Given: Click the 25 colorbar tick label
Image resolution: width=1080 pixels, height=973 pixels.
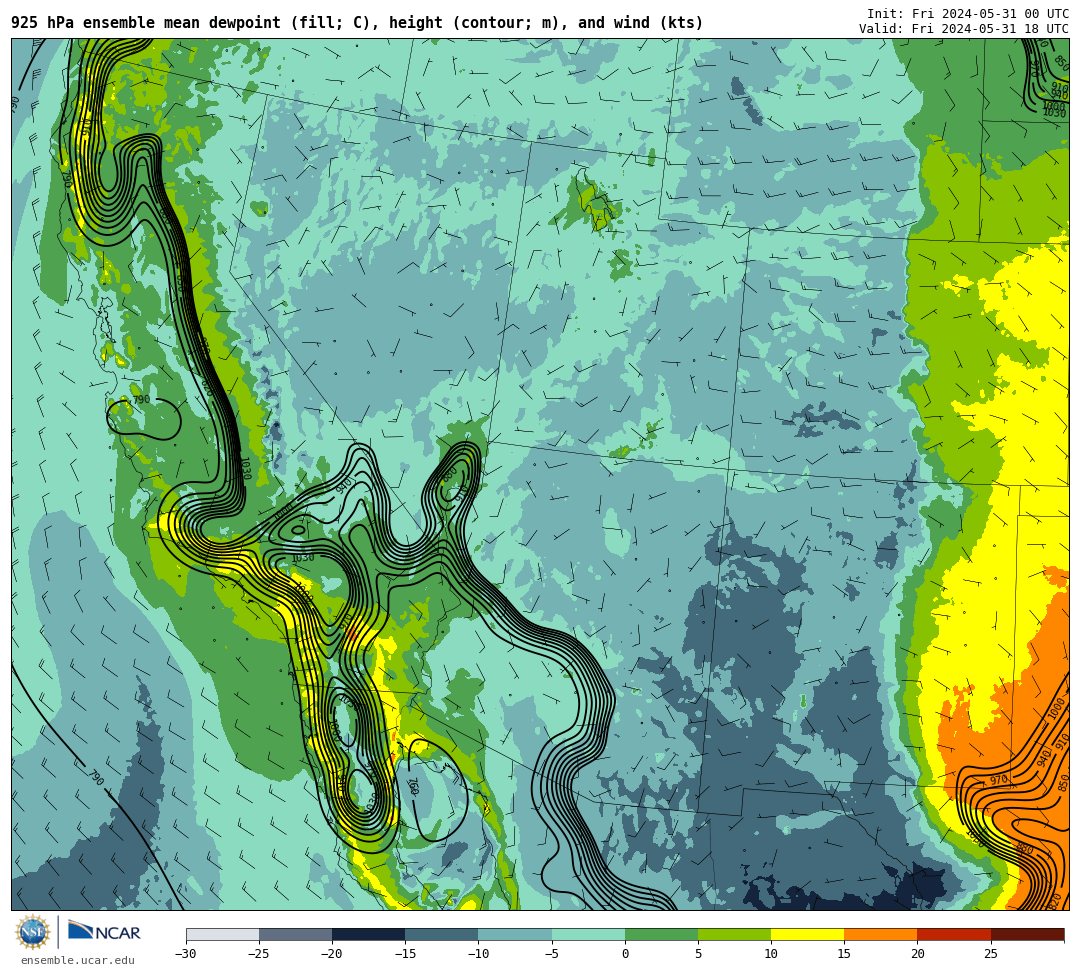Looking at the screenshot, I should coord(991,954).
